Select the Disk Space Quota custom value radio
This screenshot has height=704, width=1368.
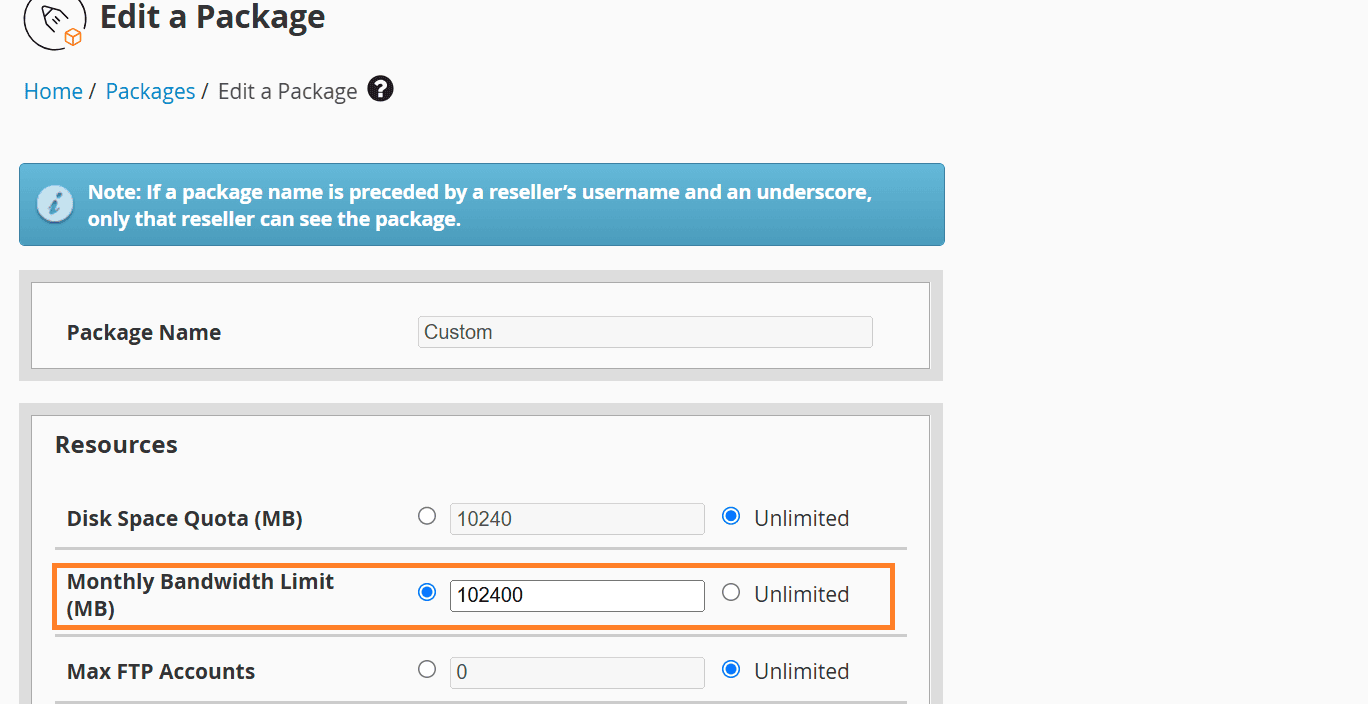[x=427, y=516]
